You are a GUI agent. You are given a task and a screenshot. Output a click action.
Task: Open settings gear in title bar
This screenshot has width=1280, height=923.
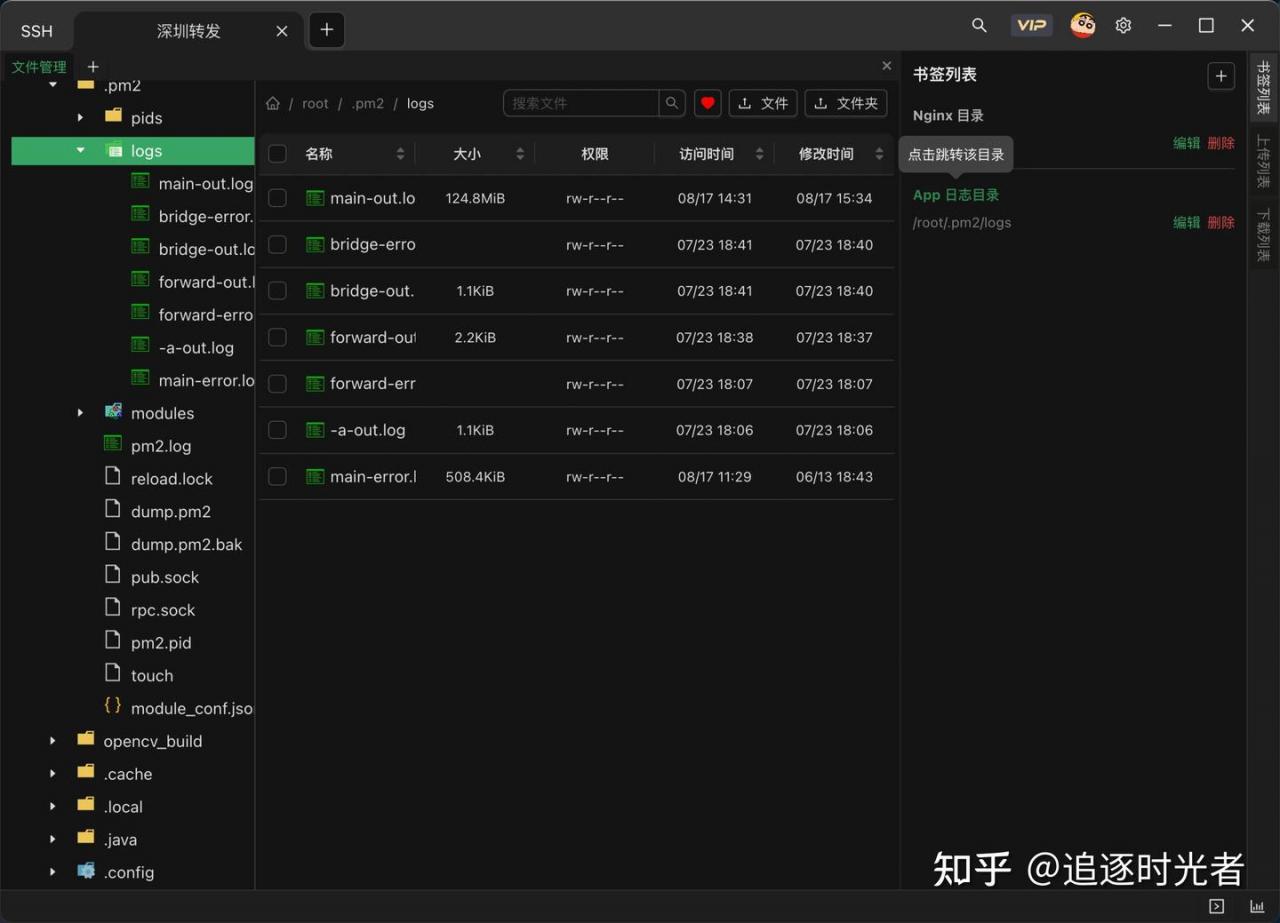[1123, 26]
